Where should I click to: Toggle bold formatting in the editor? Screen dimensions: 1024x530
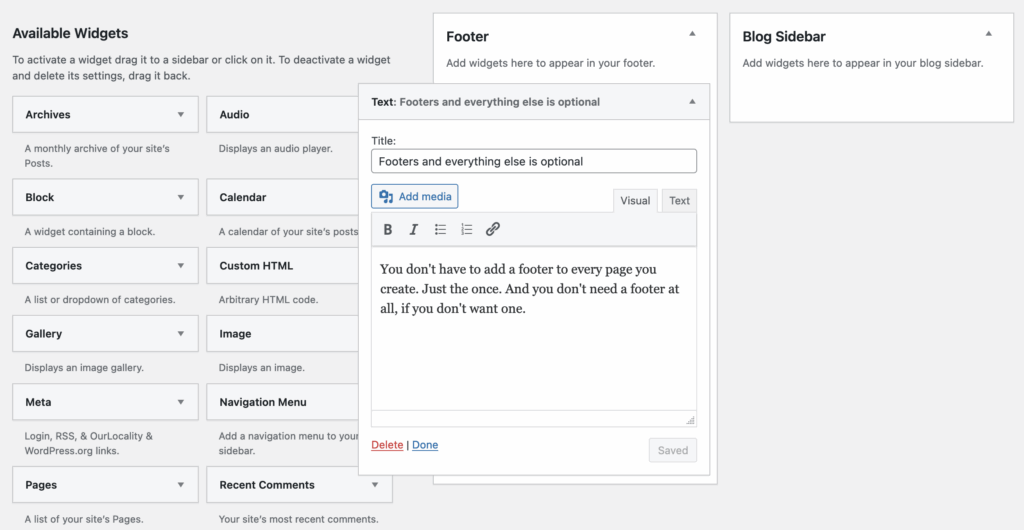(389, 229)
